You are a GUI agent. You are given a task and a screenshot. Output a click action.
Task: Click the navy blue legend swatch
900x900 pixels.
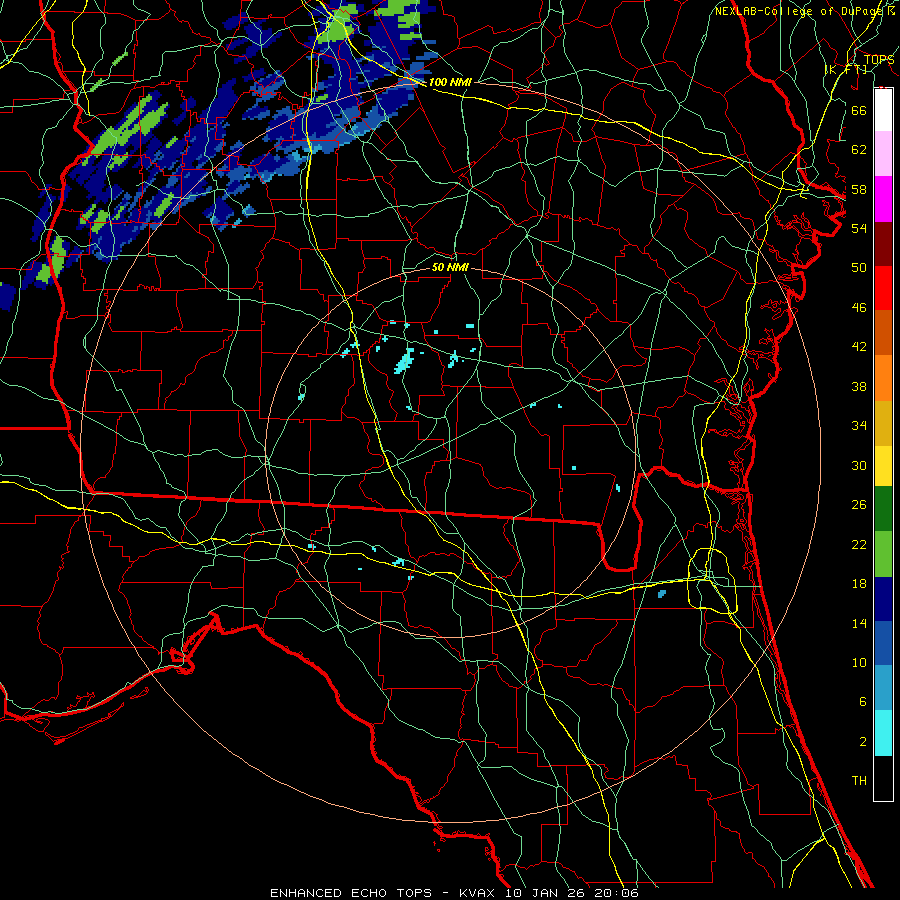click(x=883, y=599)
